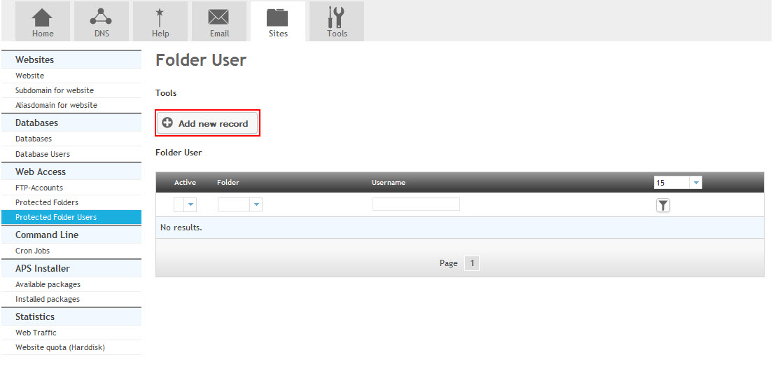The height and width of the screenshot is (383, 773).
Task: Click the Folder column header
Action: pos(228,182)
